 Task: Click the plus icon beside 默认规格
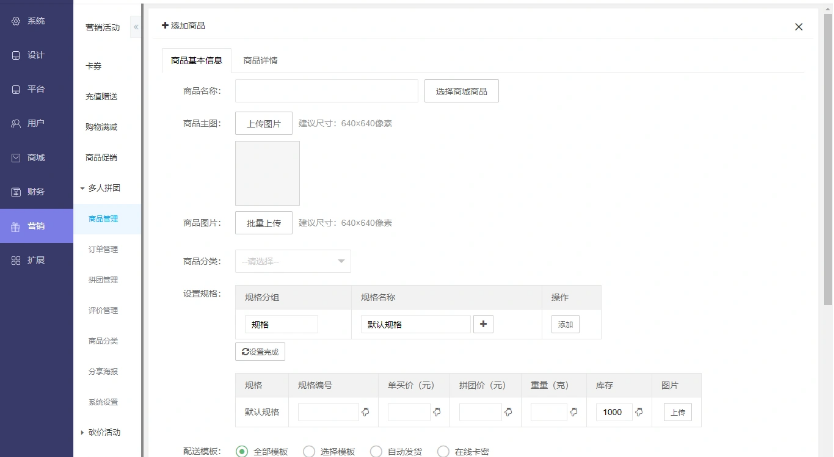(484, 324)
